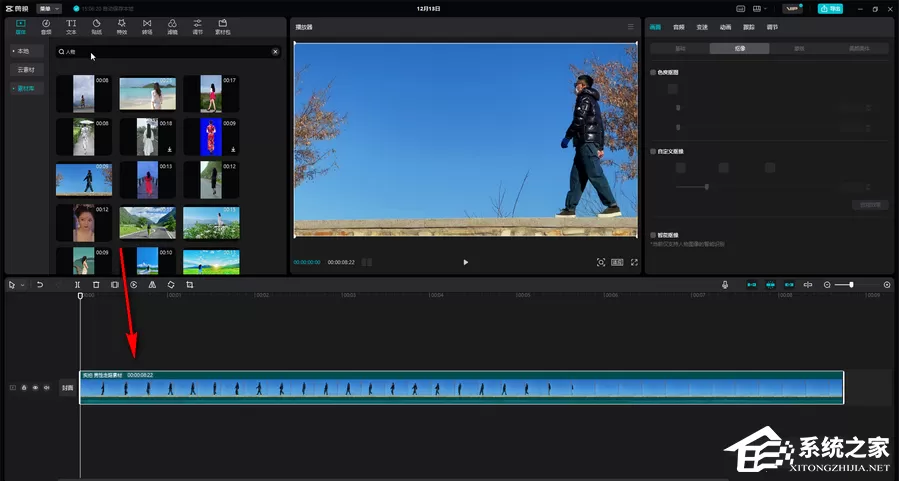
Task: Select the split clip tool in timeline toolbar
Action: coord(77,285)
